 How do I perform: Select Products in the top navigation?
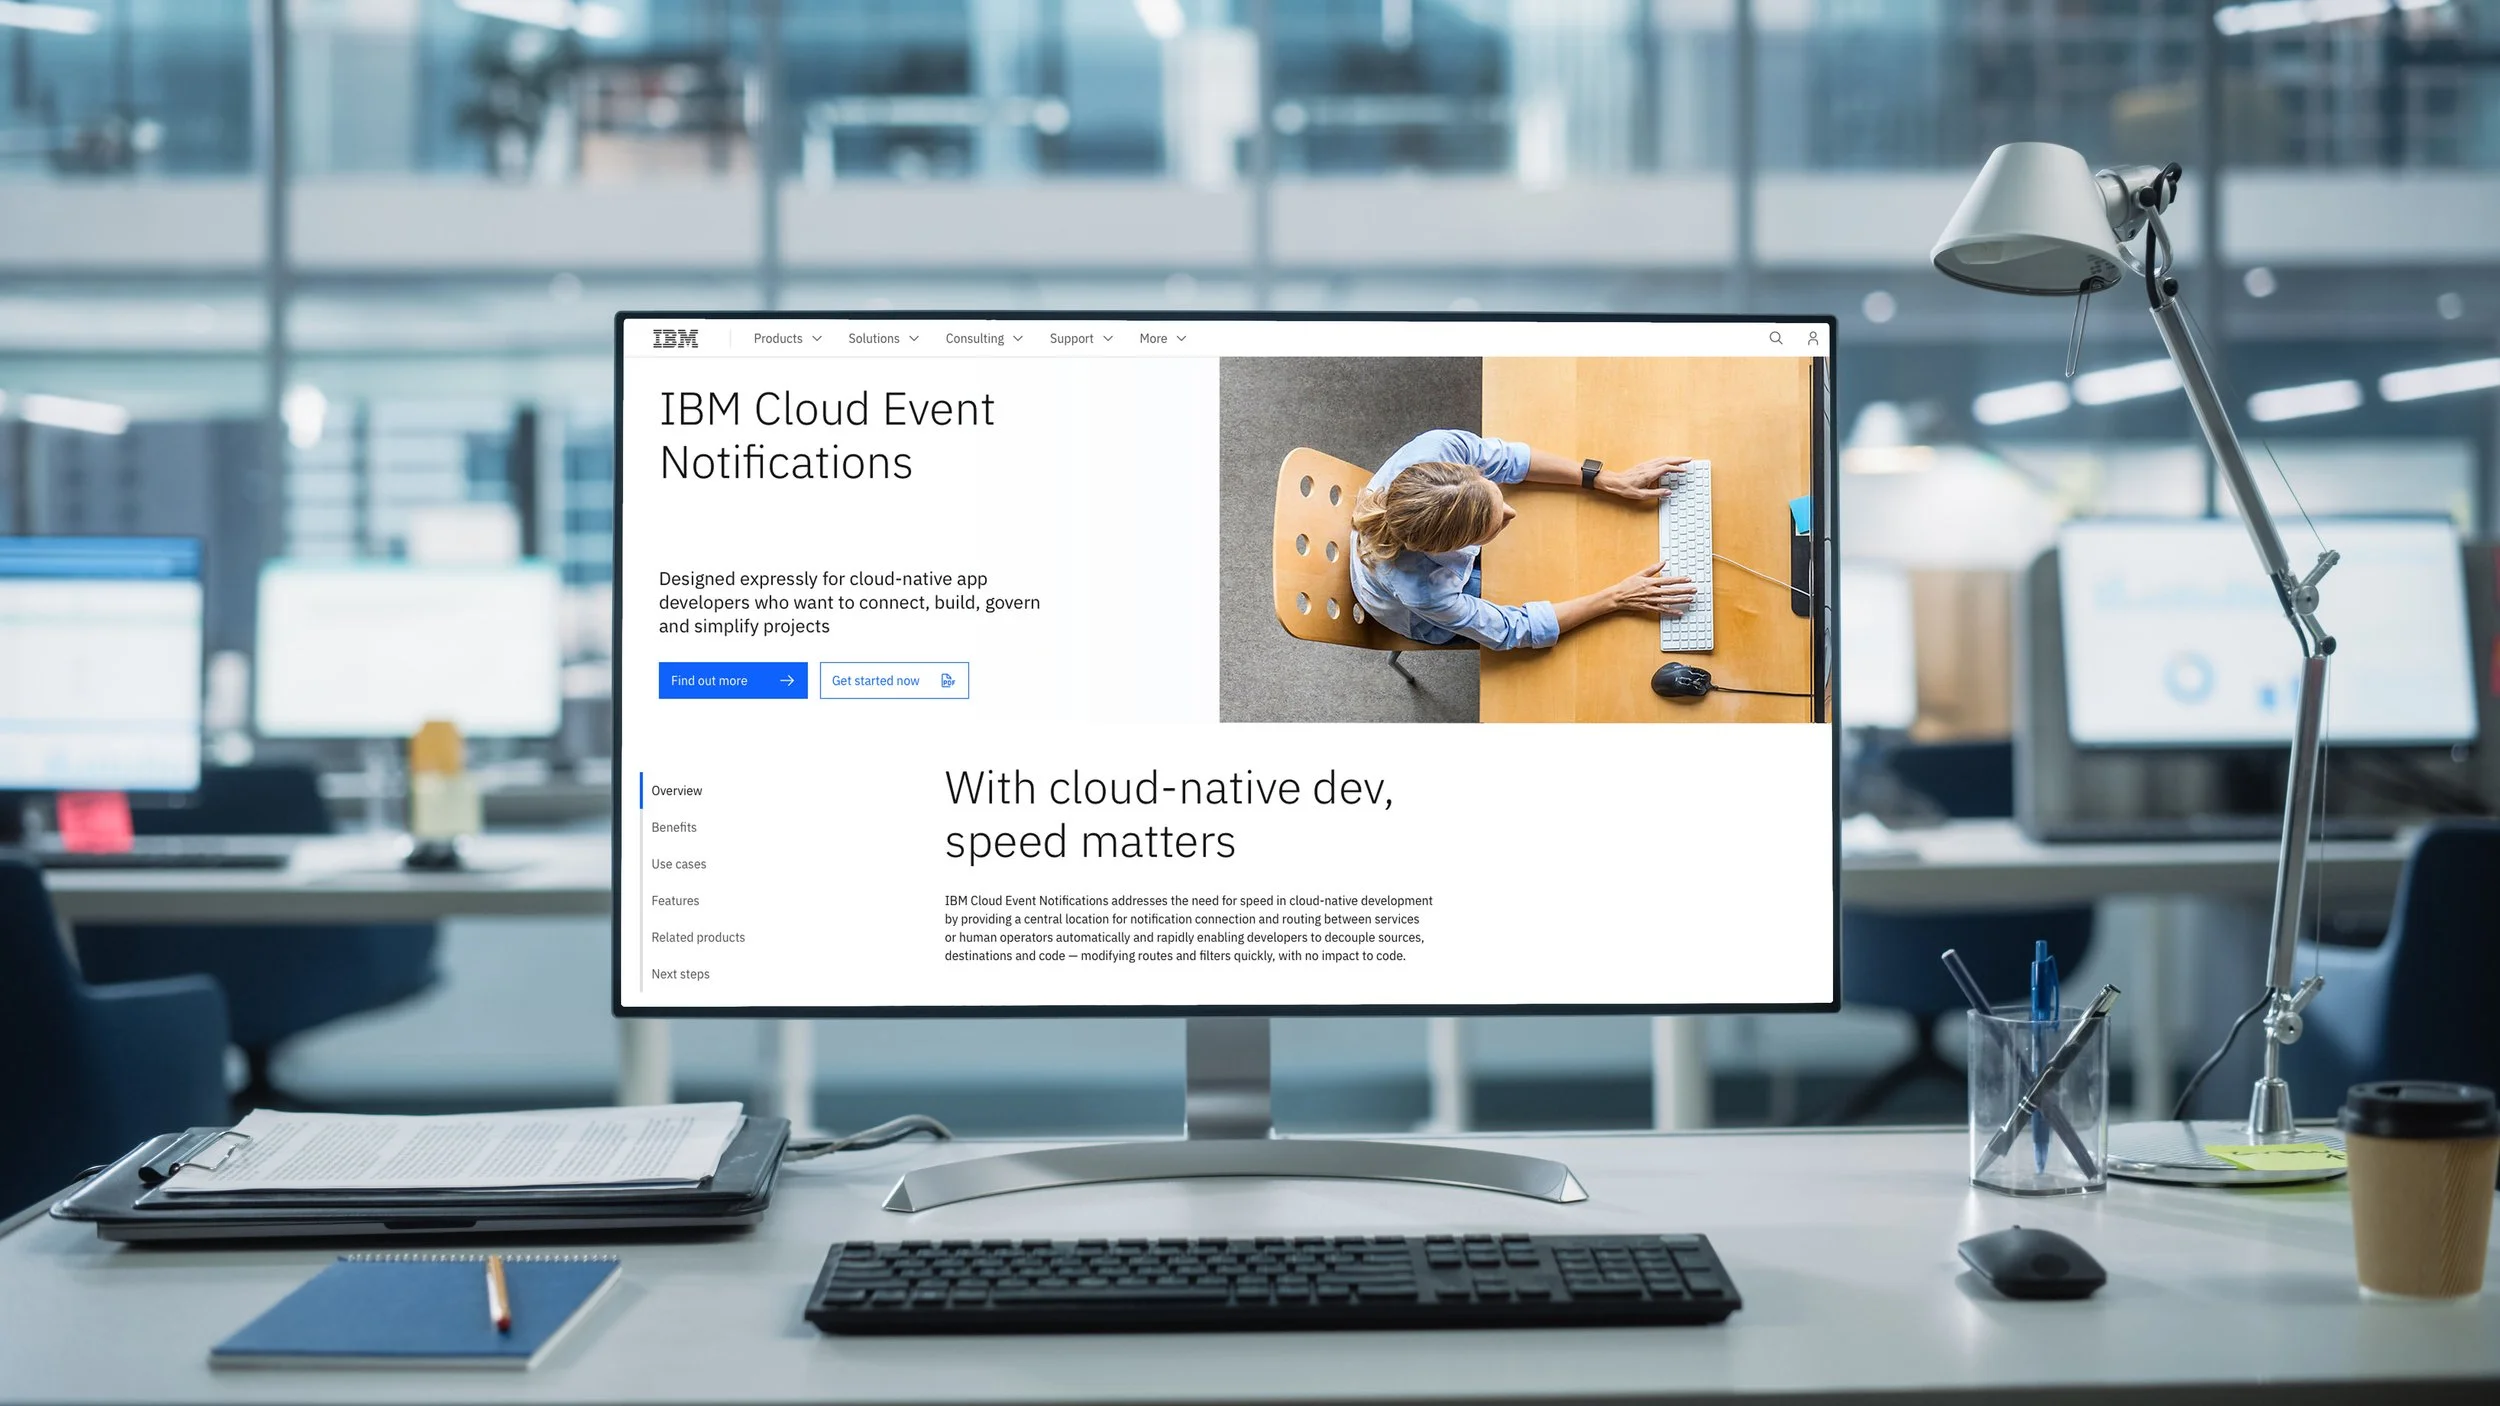[x=779, y=338]
